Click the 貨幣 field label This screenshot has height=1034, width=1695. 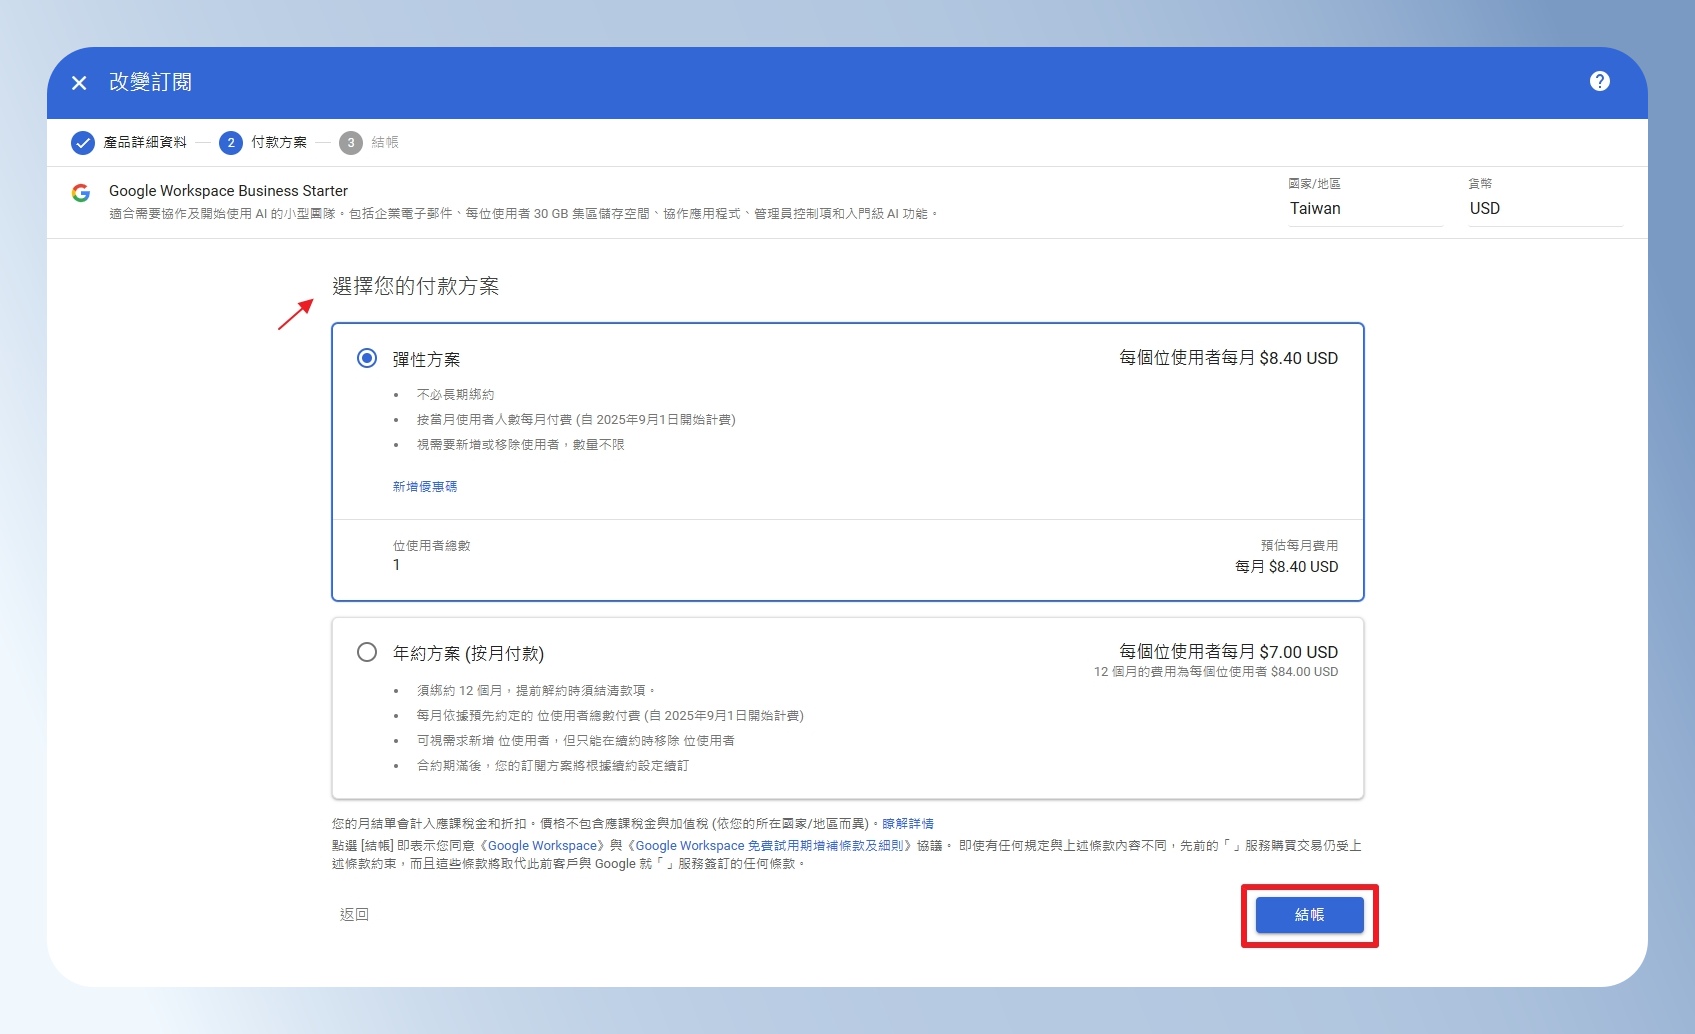1480,184
